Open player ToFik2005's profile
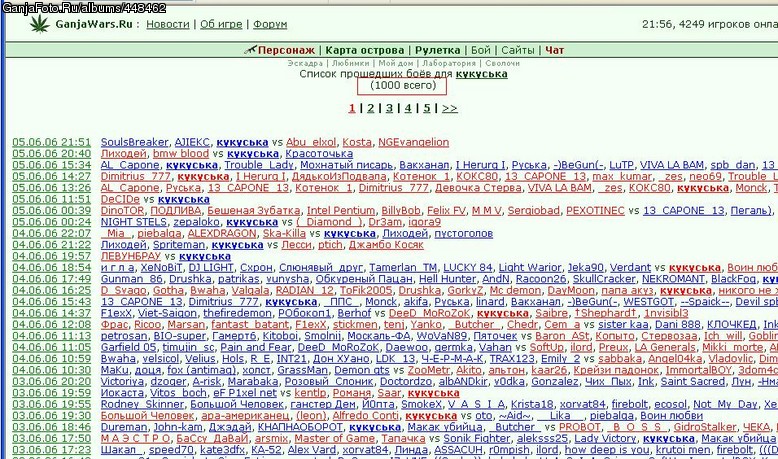Image resolution: width=778 pixels, height=459 pixels. coord(366,291)
